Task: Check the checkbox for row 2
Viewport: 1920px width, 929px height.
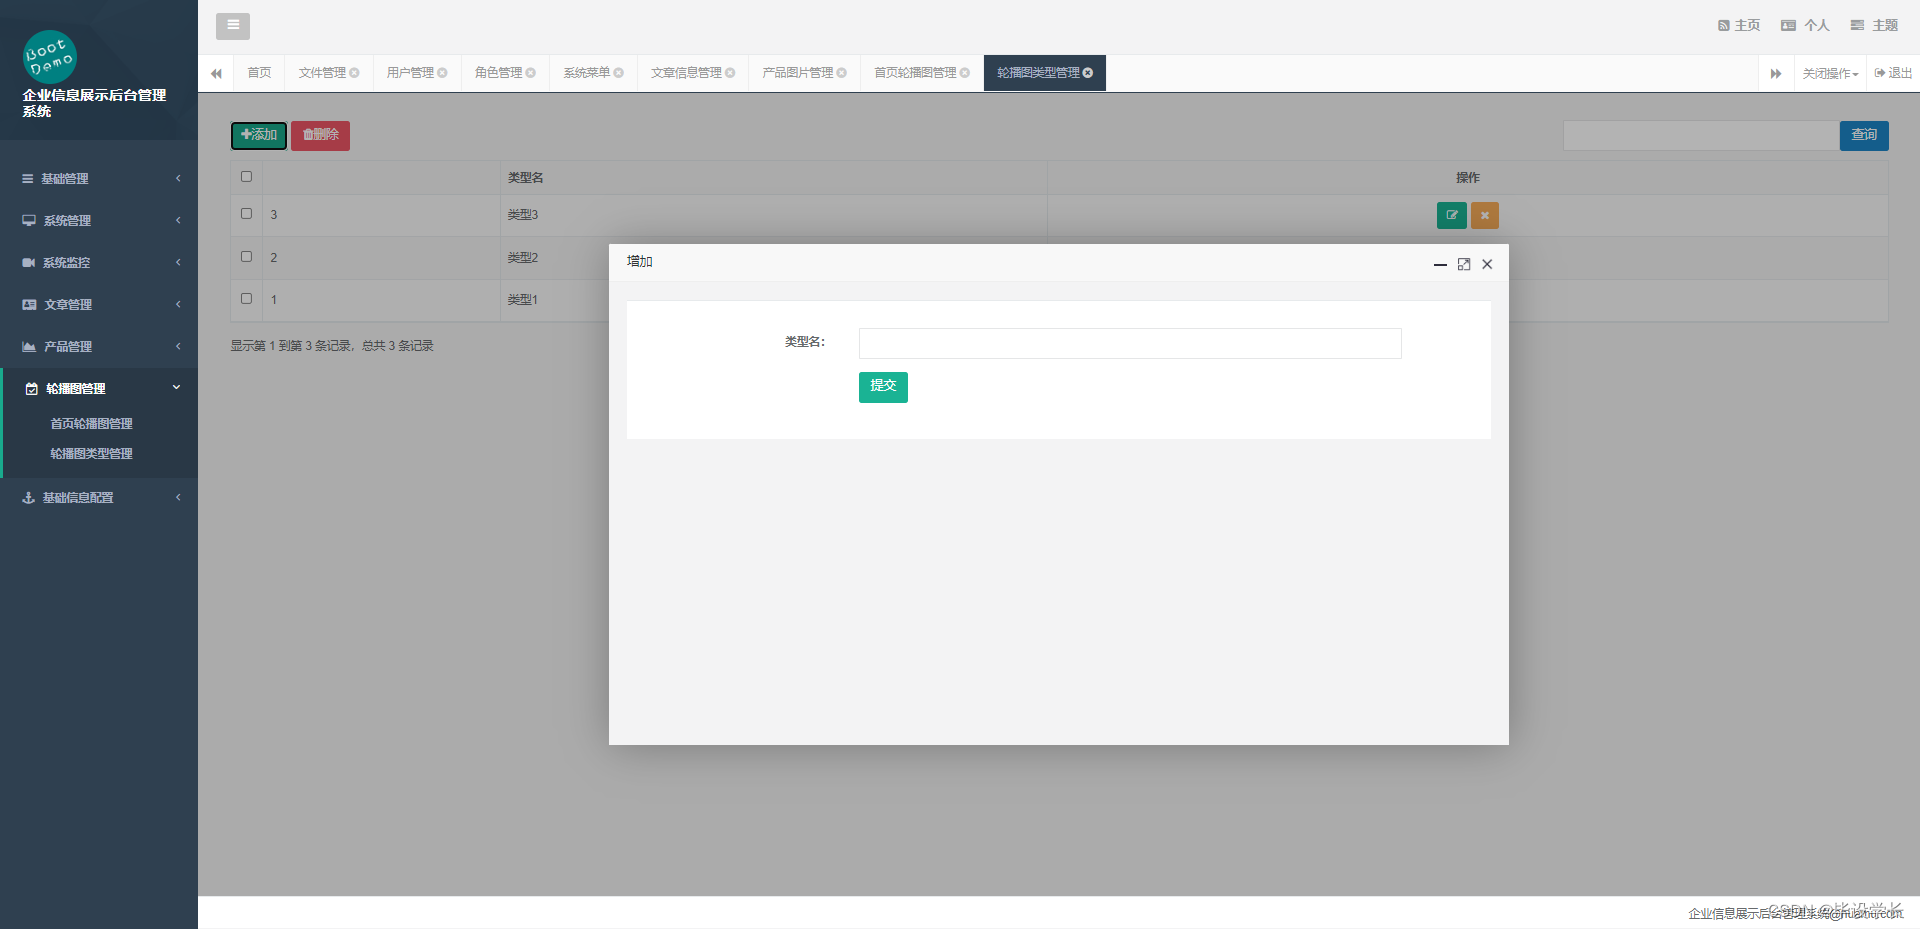Action: click(246, 257)
